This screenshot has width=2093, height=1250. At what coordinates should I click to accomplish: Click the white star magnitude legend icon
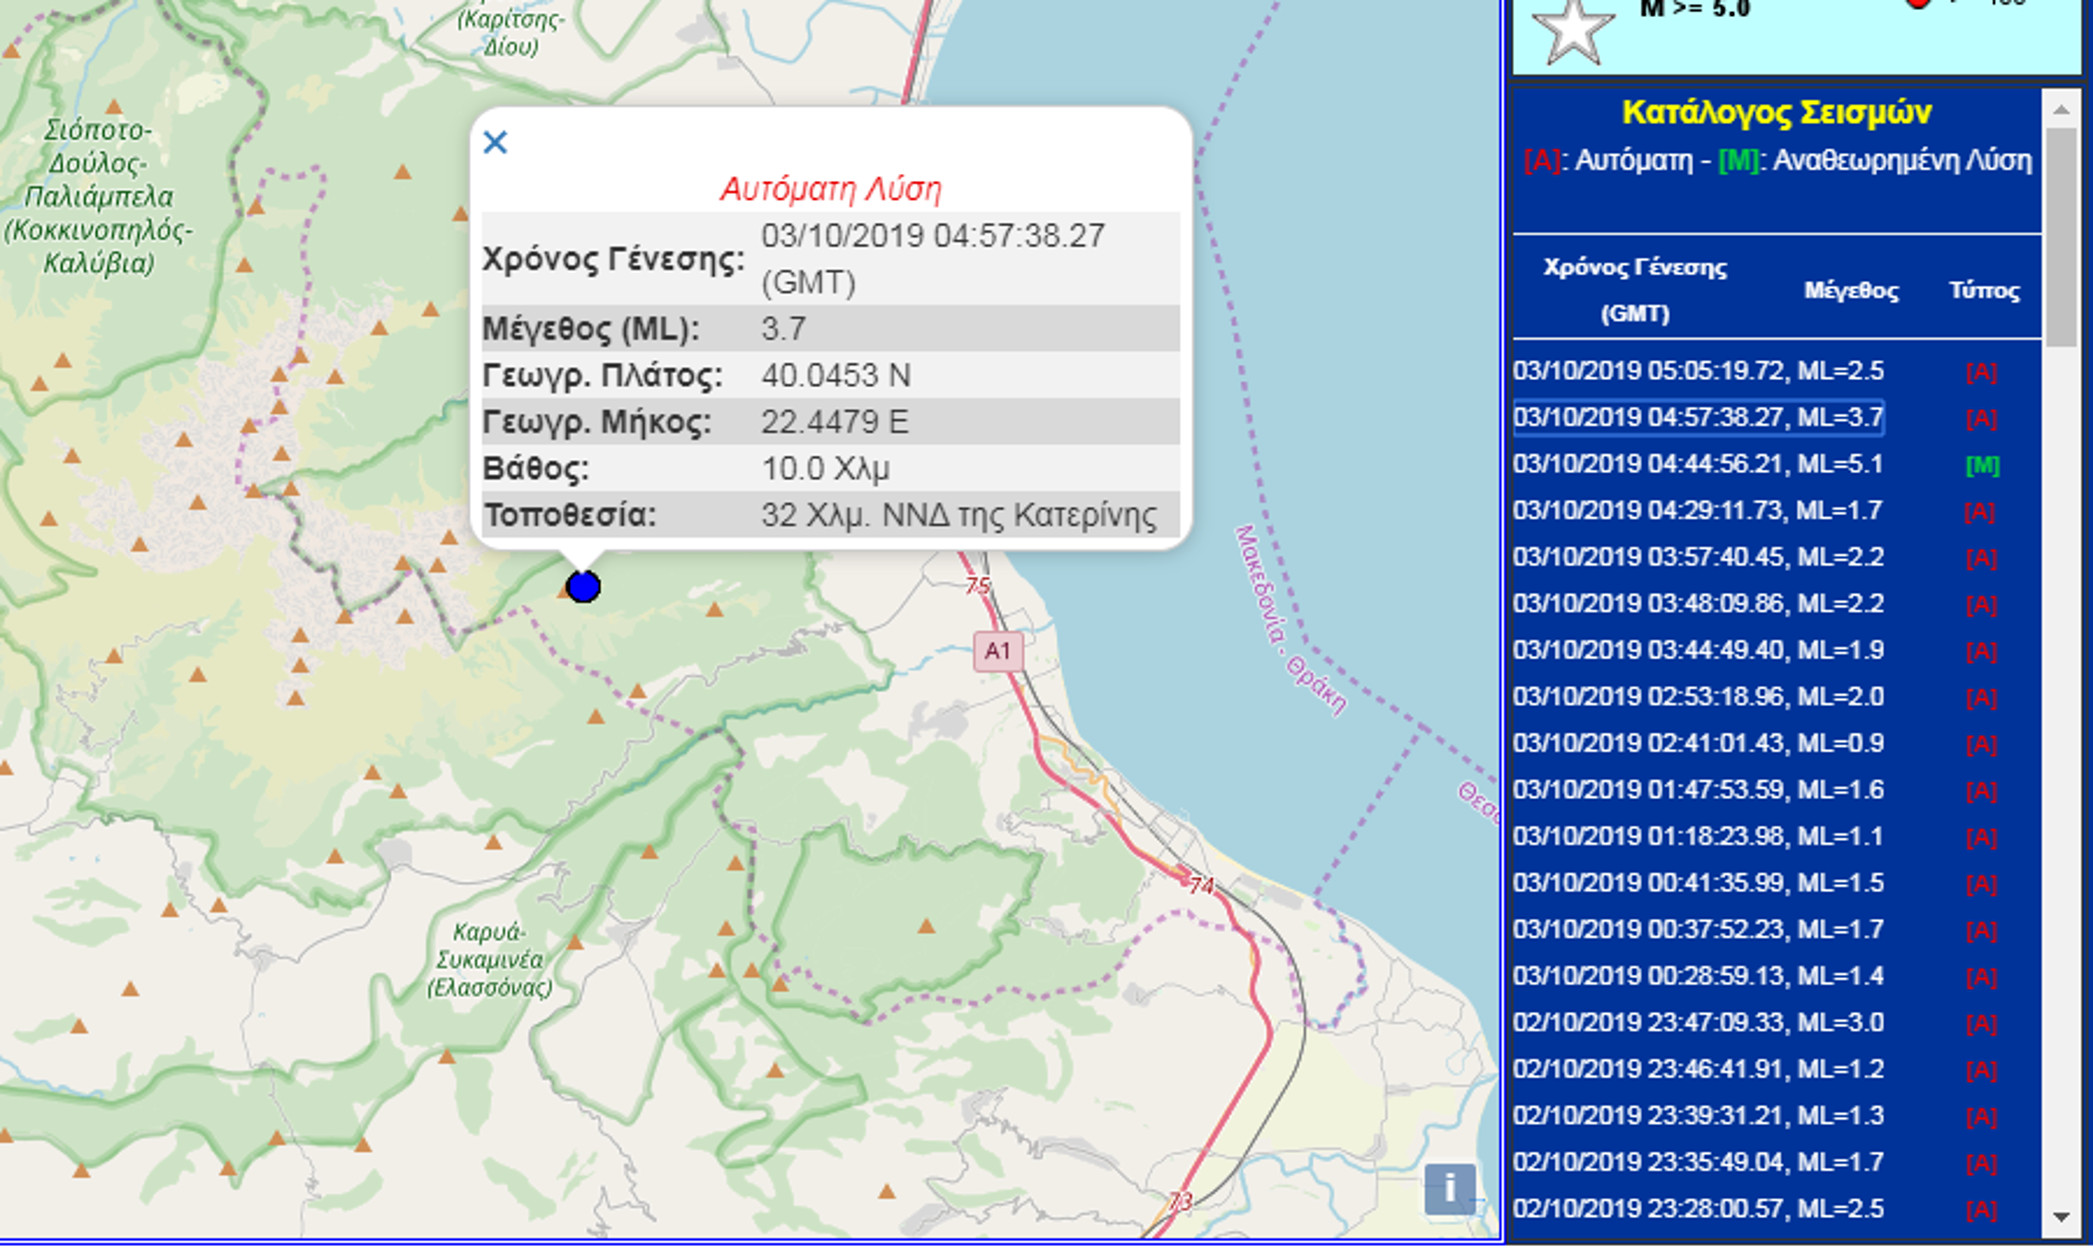pyautogui.click(x=1573, y=30)
